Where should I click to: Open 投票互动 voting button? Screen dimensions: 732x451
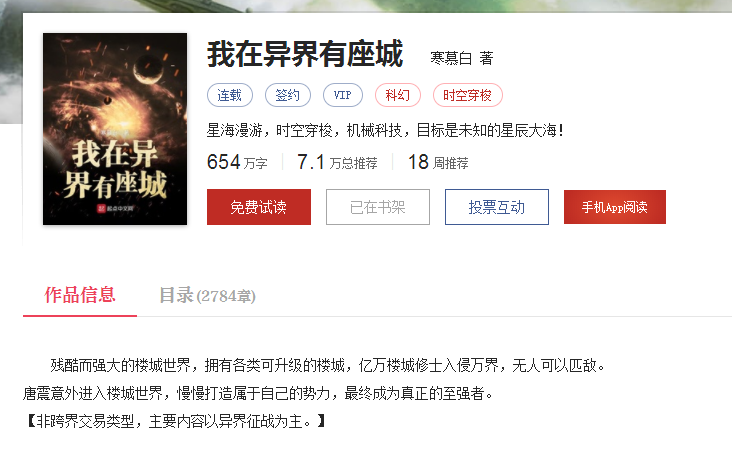coord(497,207)
